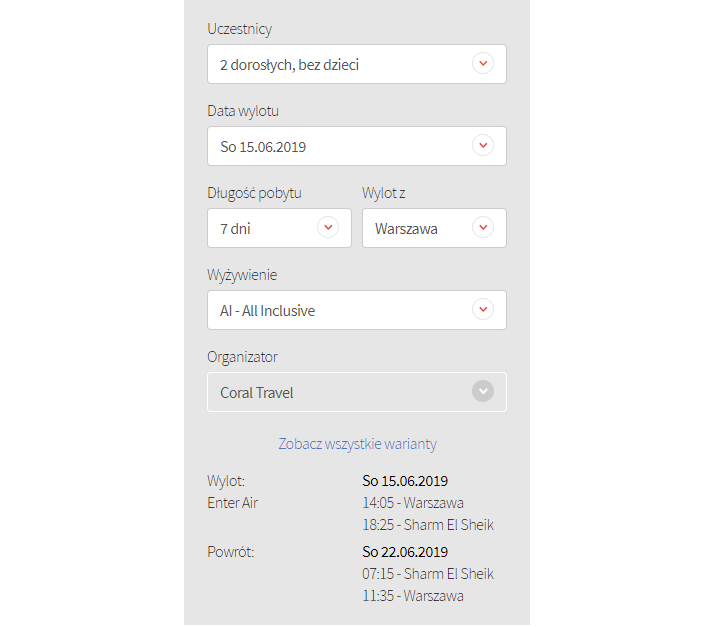Click the 'Data wylotu' field label

pos(249,111)
